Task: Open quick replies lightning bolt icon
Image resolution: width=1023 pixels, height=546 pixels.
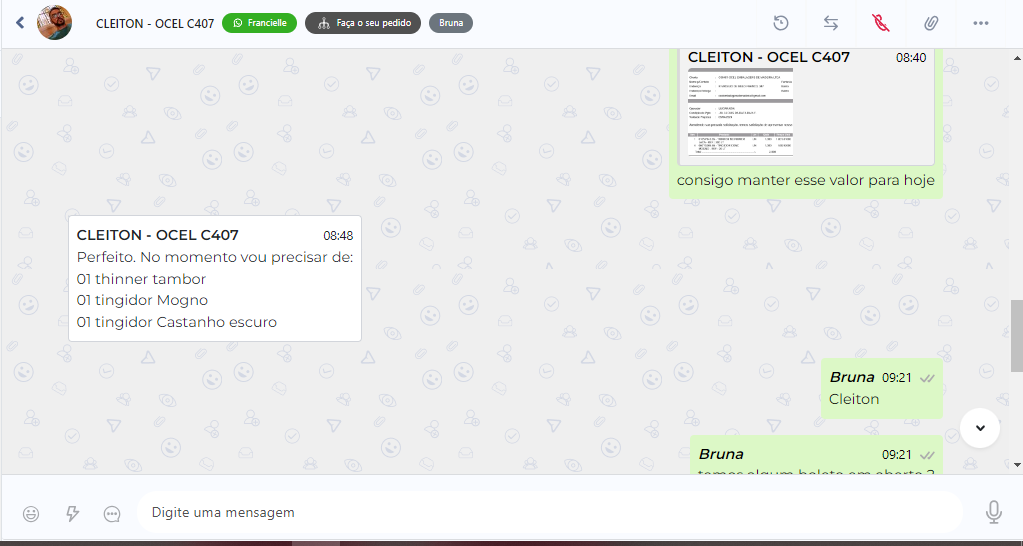Action: tap(72, 513)
